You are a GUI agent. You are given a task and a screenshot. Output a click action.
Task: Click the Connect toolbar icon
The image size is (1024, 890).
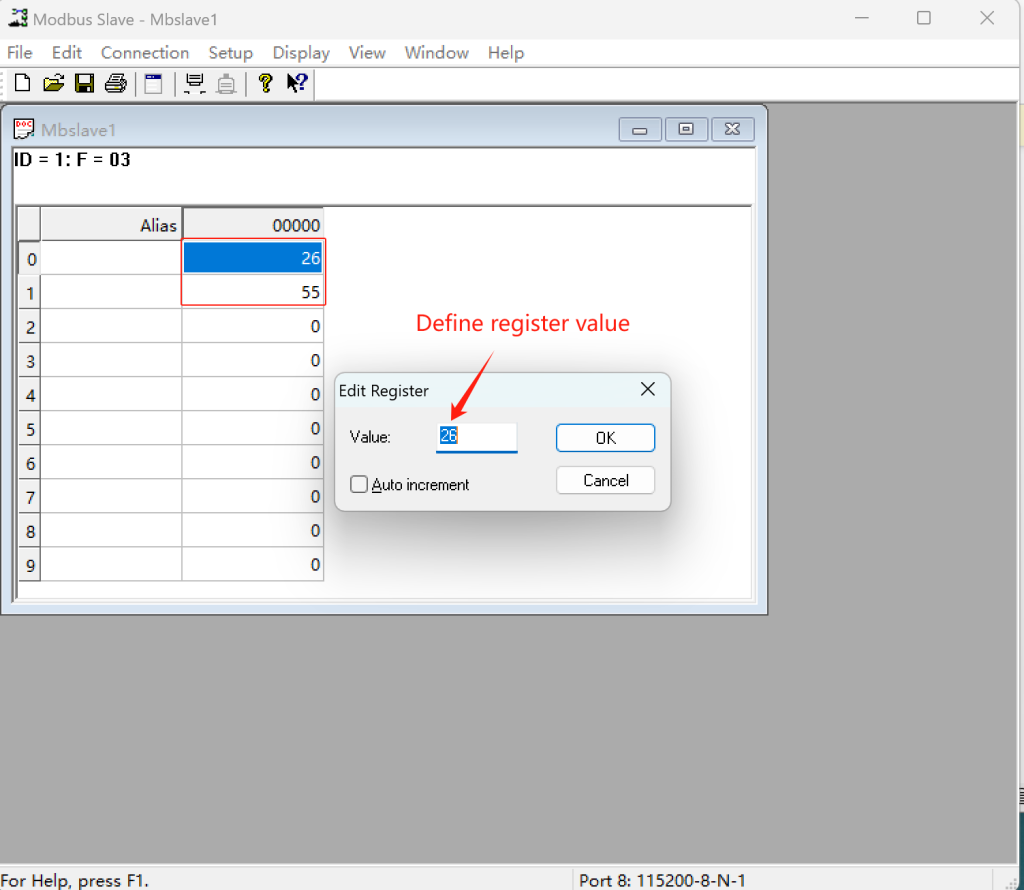195,83
